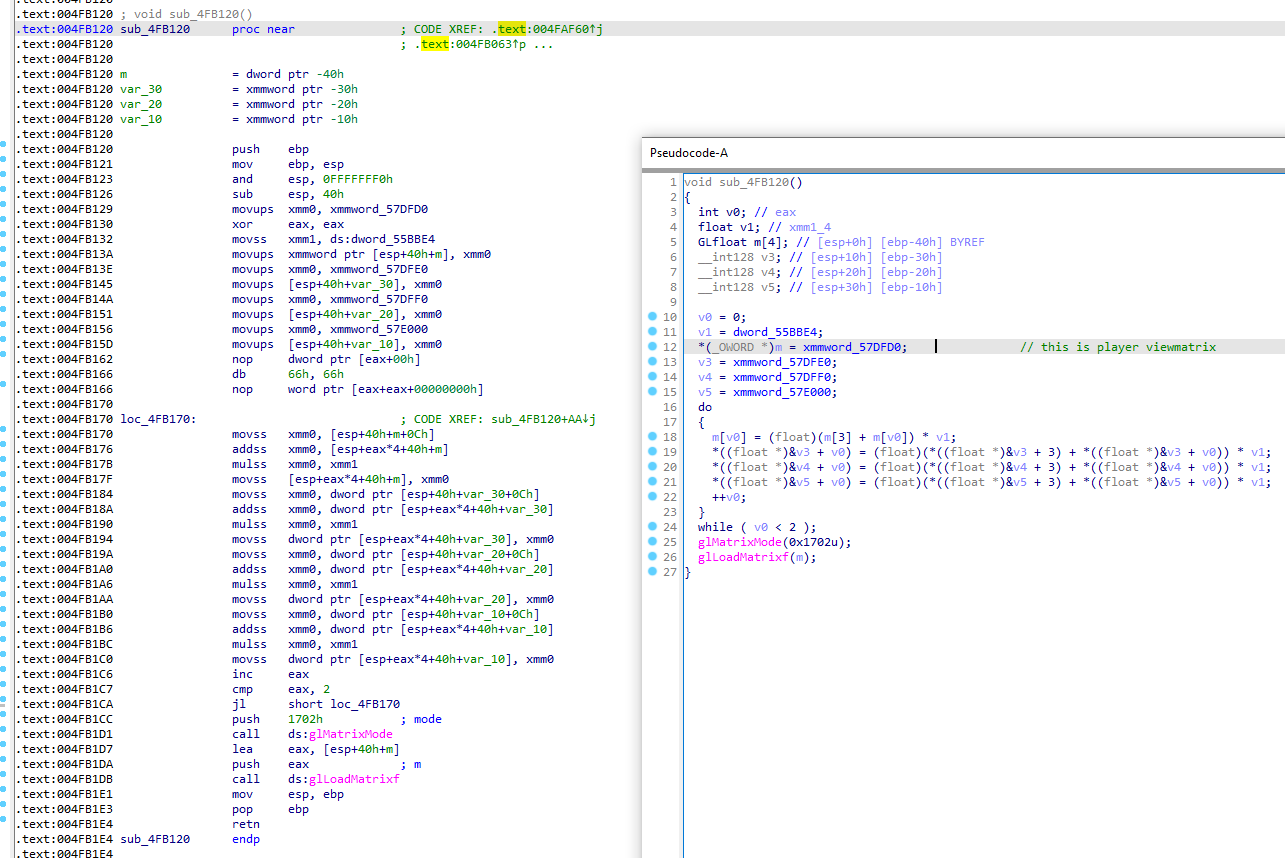The height and width of the screenshot is (858, 1285).
Task: Toggle breakpoint dot on pseudocode line 12
Action: 653,347
